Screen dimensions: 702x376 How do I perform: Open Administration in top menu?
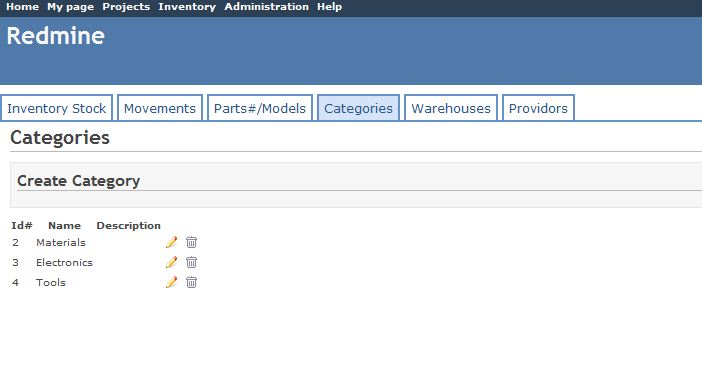point(266,7)
